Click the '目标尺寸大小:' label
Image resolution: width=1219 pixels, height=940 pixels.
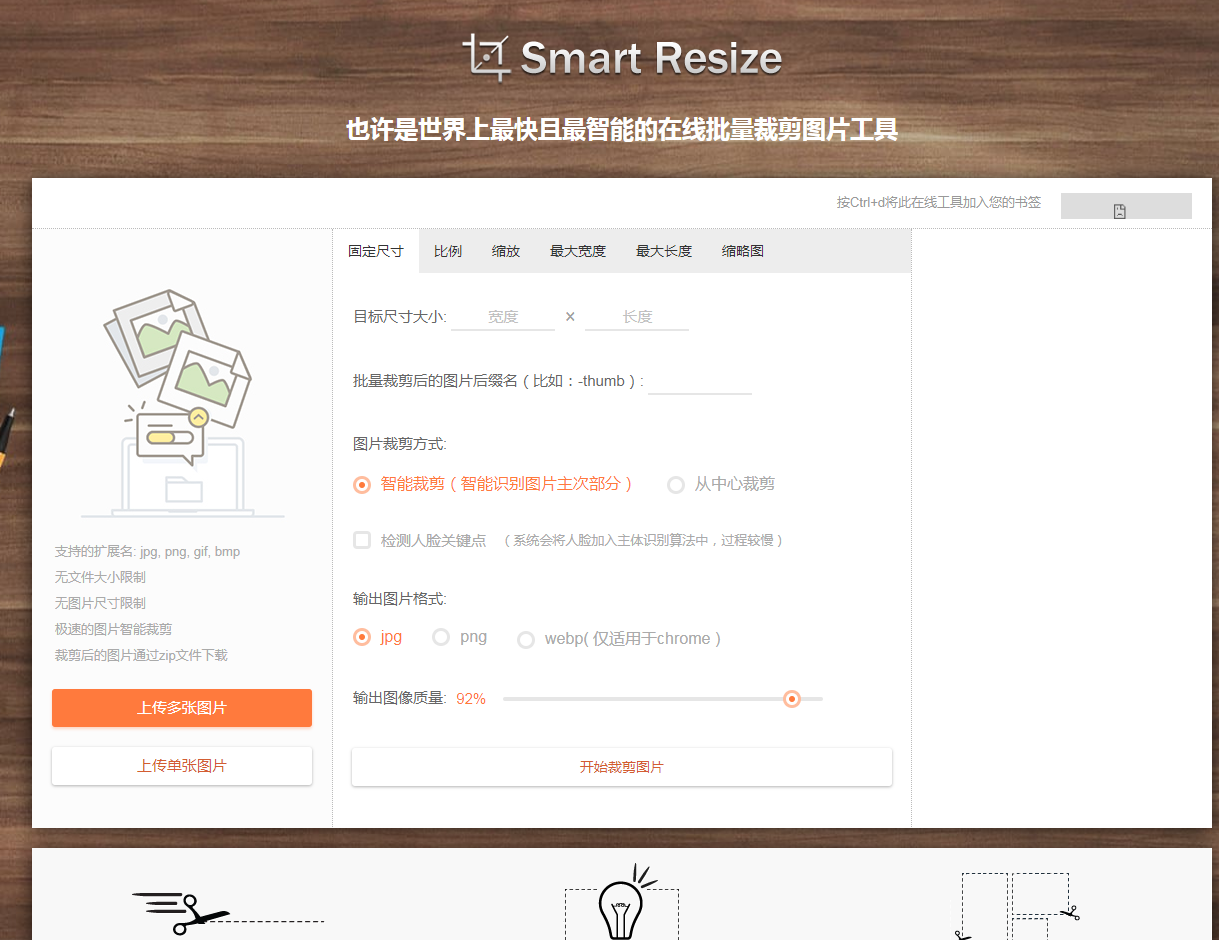(x=400, y=317)
